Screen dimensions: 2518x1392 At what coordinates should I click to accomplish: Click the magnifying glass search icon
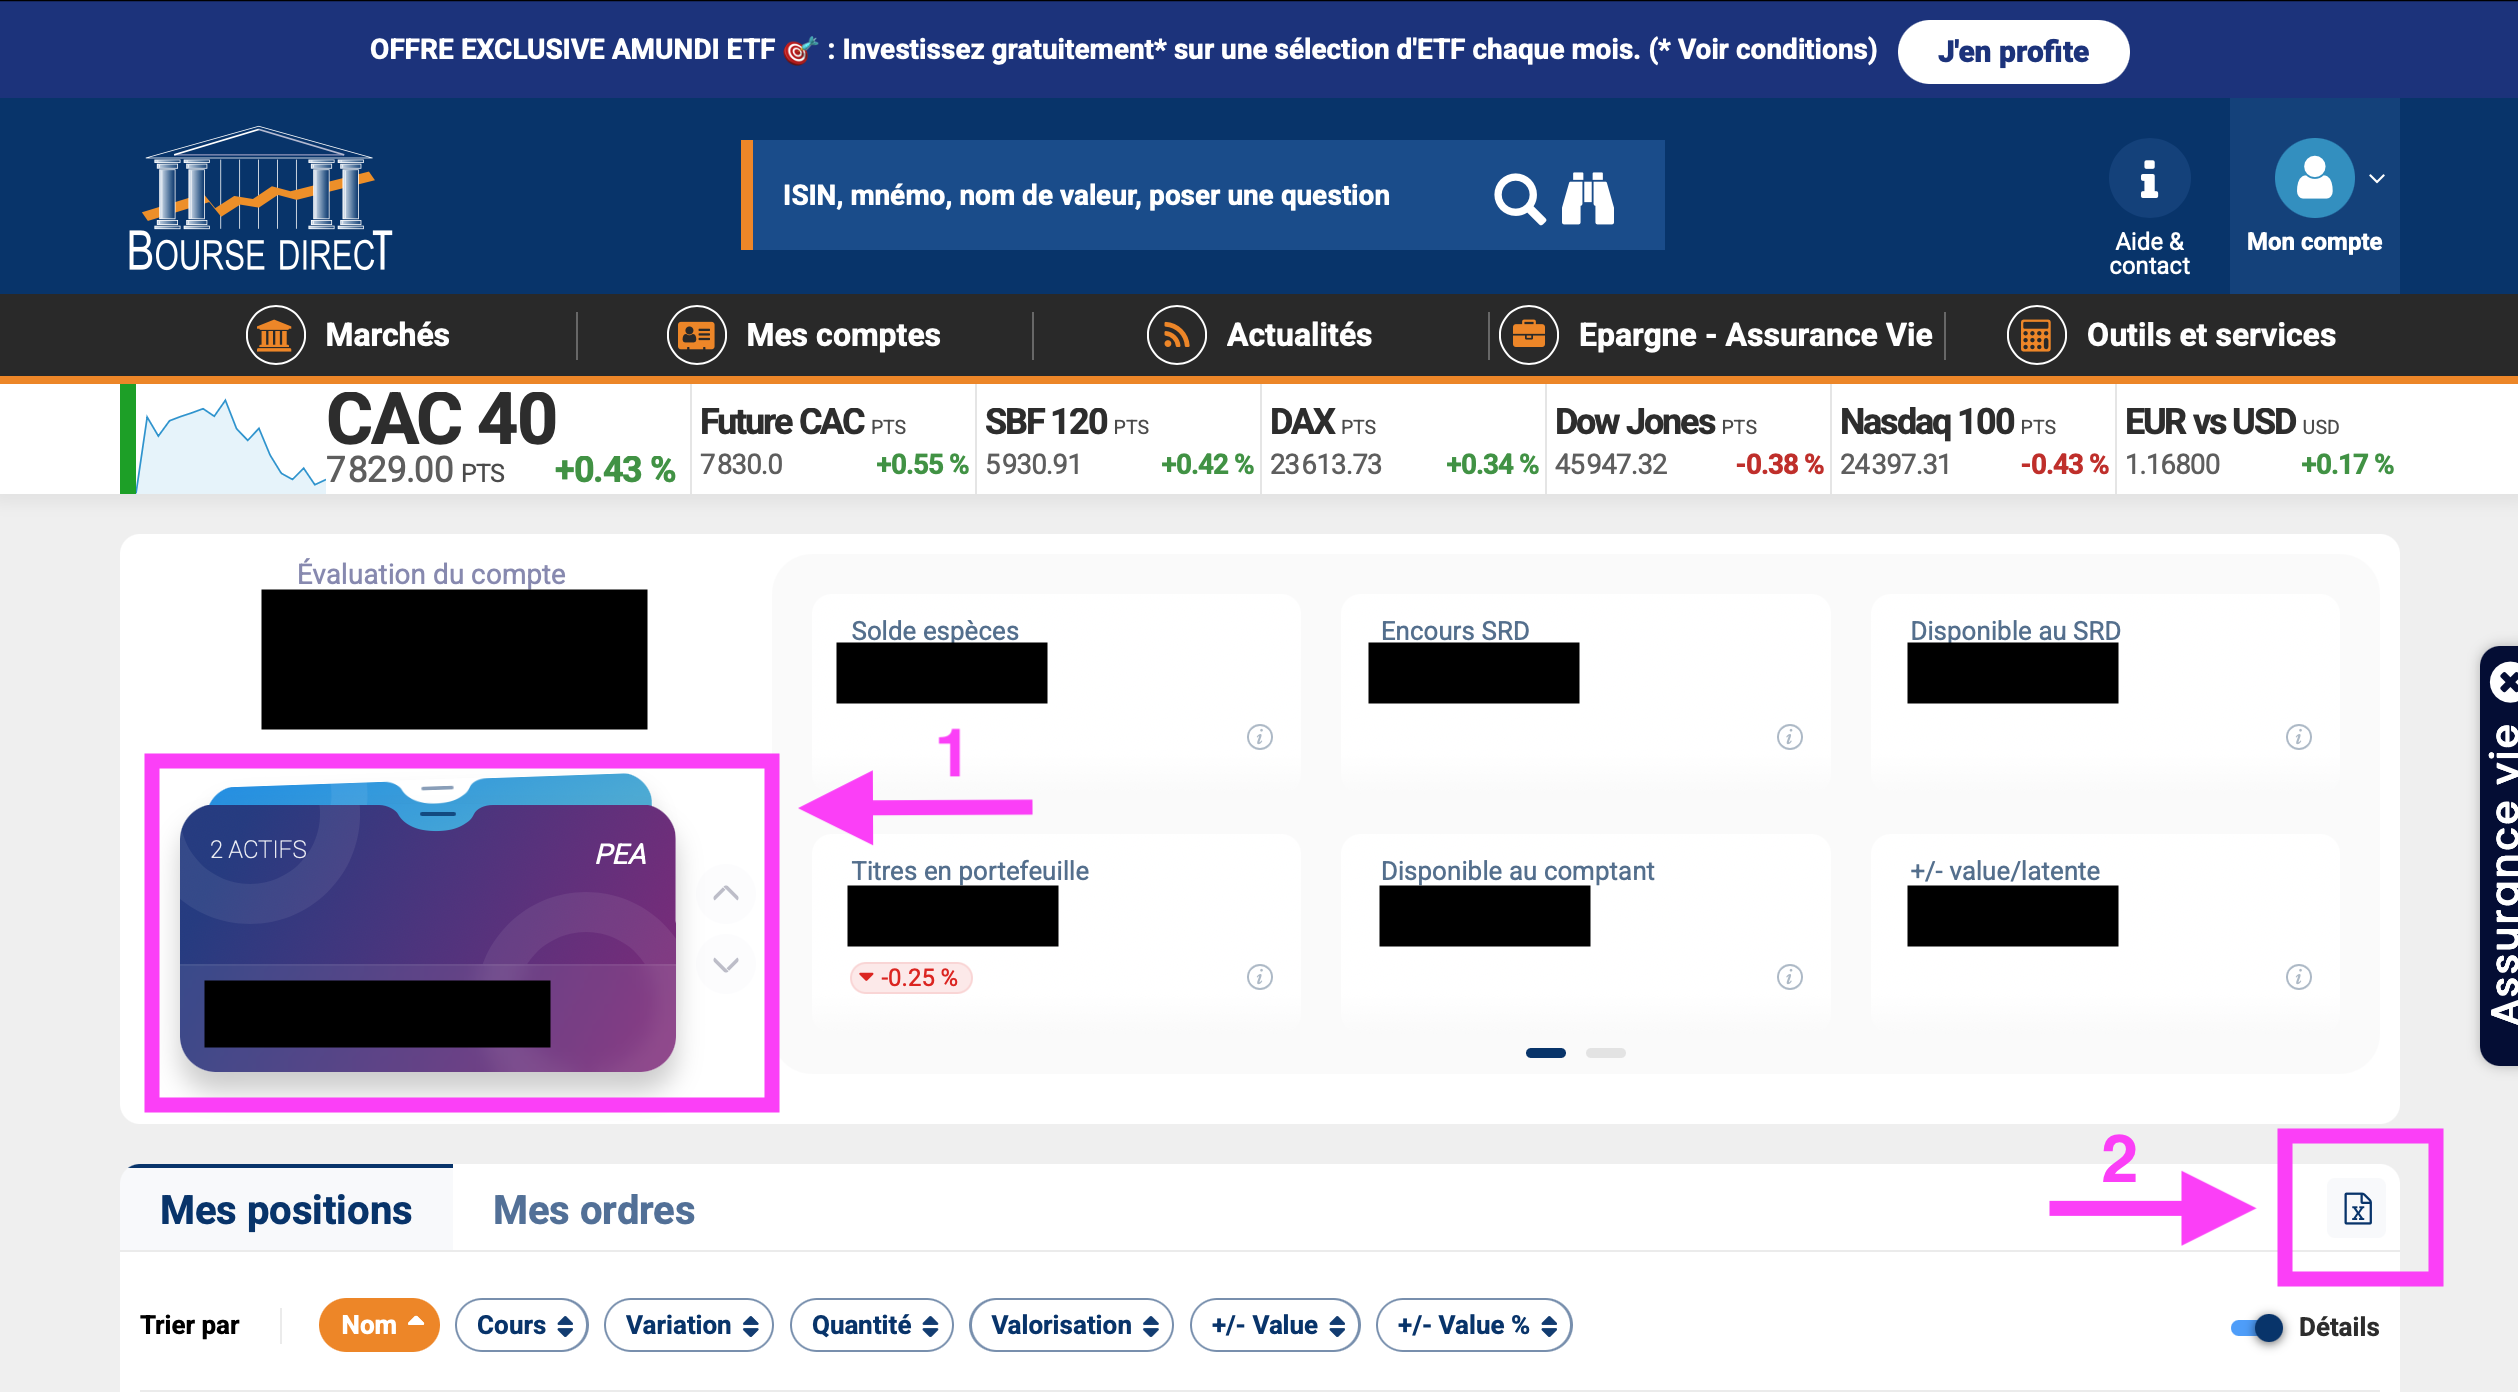[x=1518, y=198]
